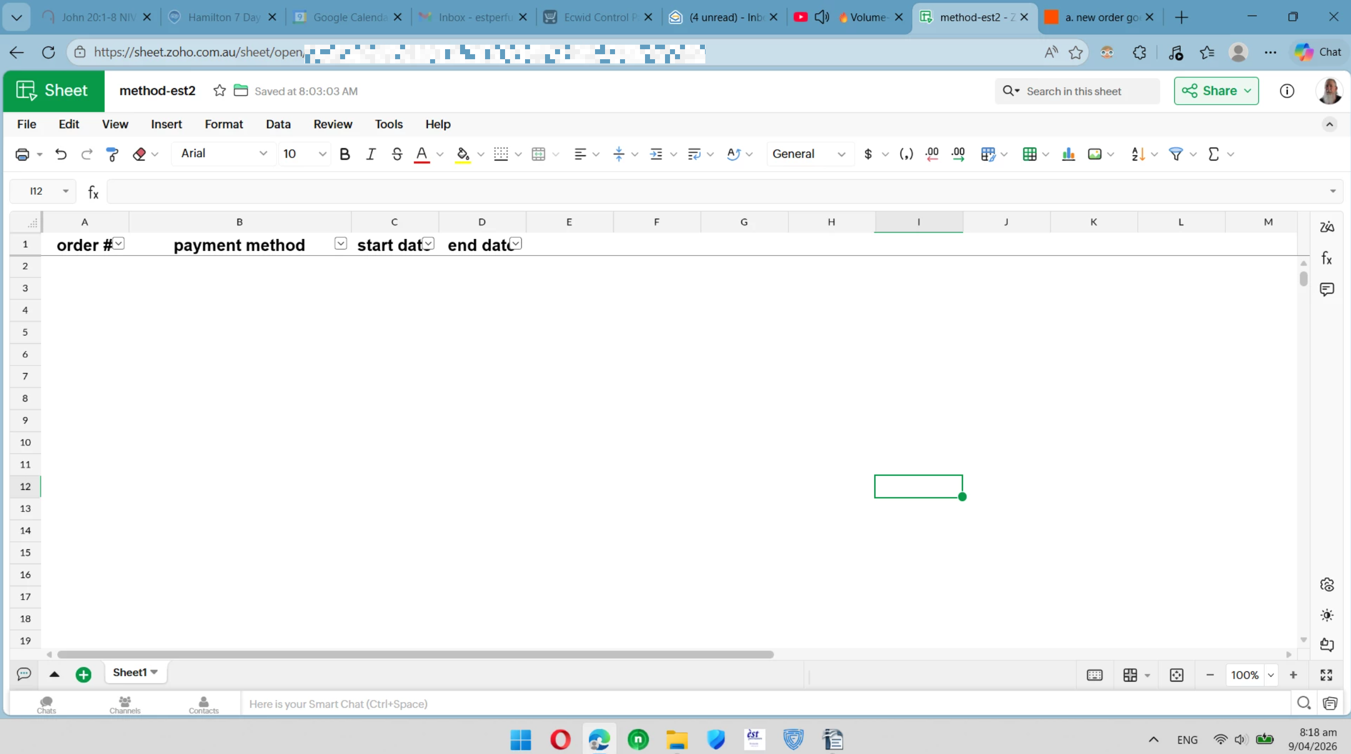Screen dimensions: 1351x754
Task: Open filter dropdown on order # header
Action: [118, 244]
